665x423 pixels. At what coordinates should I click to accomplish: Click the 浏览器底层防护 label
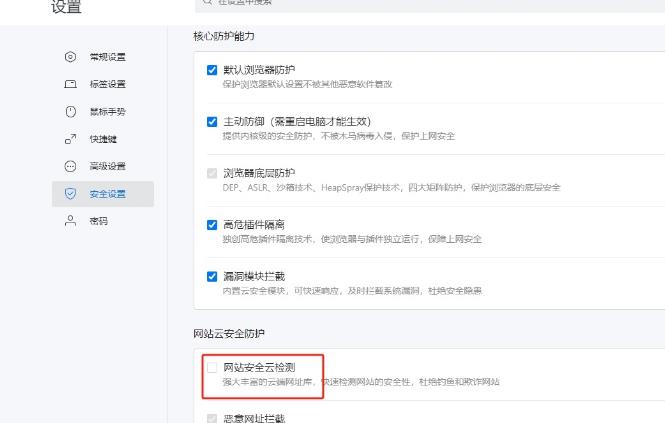259,173
